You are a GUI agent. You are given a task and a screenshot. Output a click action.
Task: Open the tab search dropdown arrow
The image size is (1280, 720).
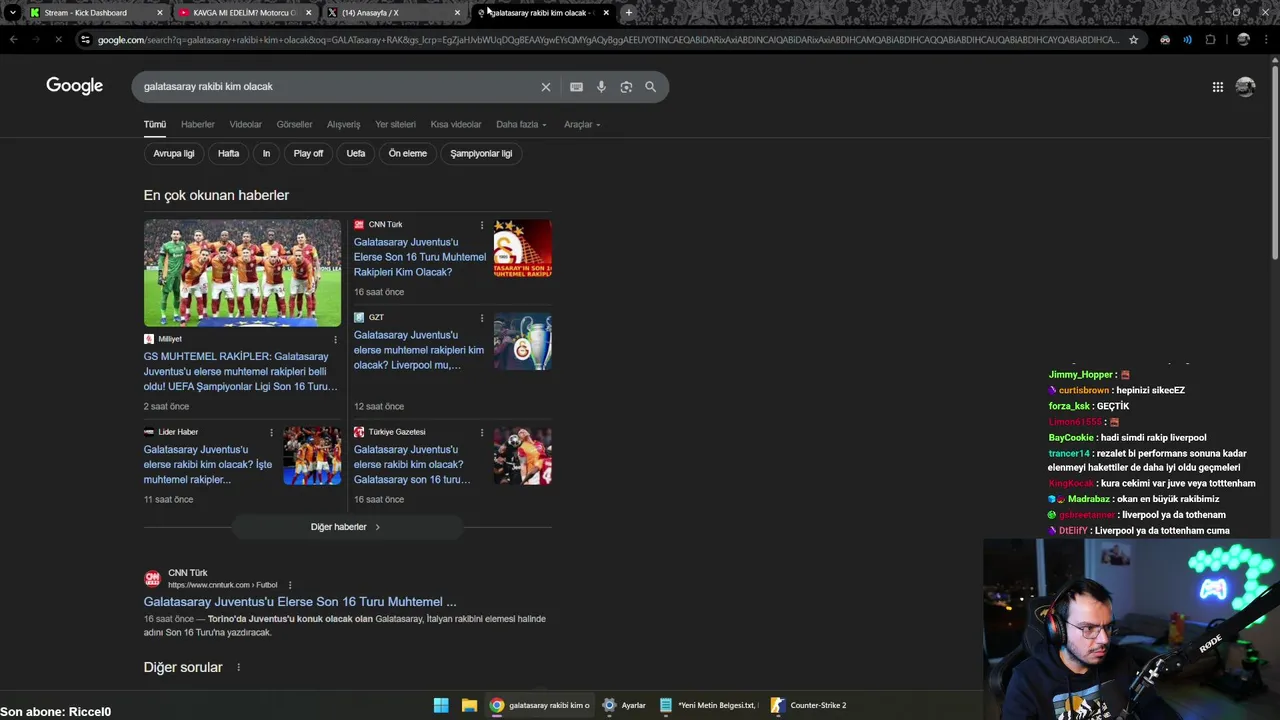click(12, 13)
